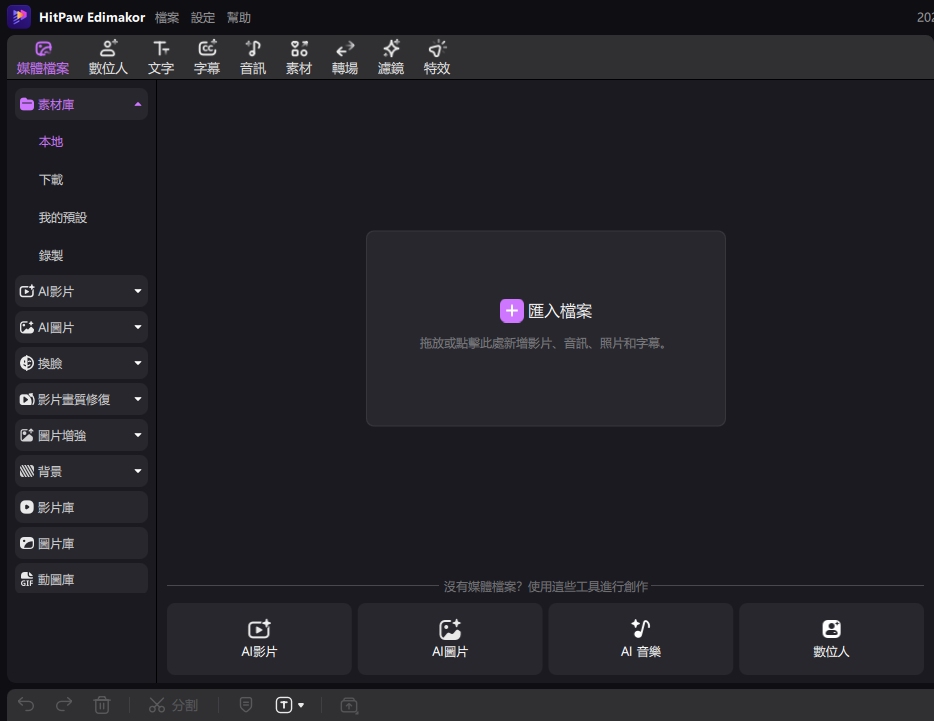This screenshot has width=934, height=721.
Task: Open the 數位人 avatar panel
Action: pos(108,56)
